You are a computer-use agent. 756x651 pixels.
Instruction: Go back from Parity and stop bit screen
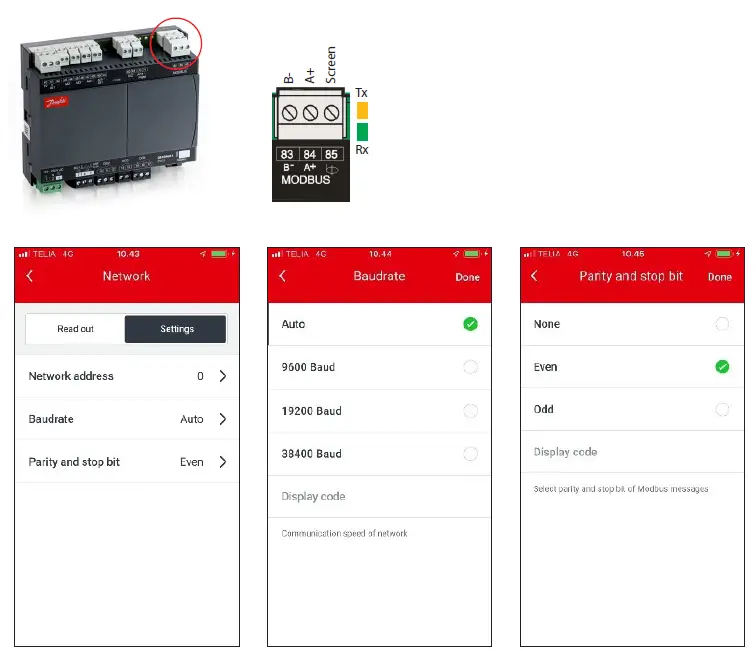[534, 276]
